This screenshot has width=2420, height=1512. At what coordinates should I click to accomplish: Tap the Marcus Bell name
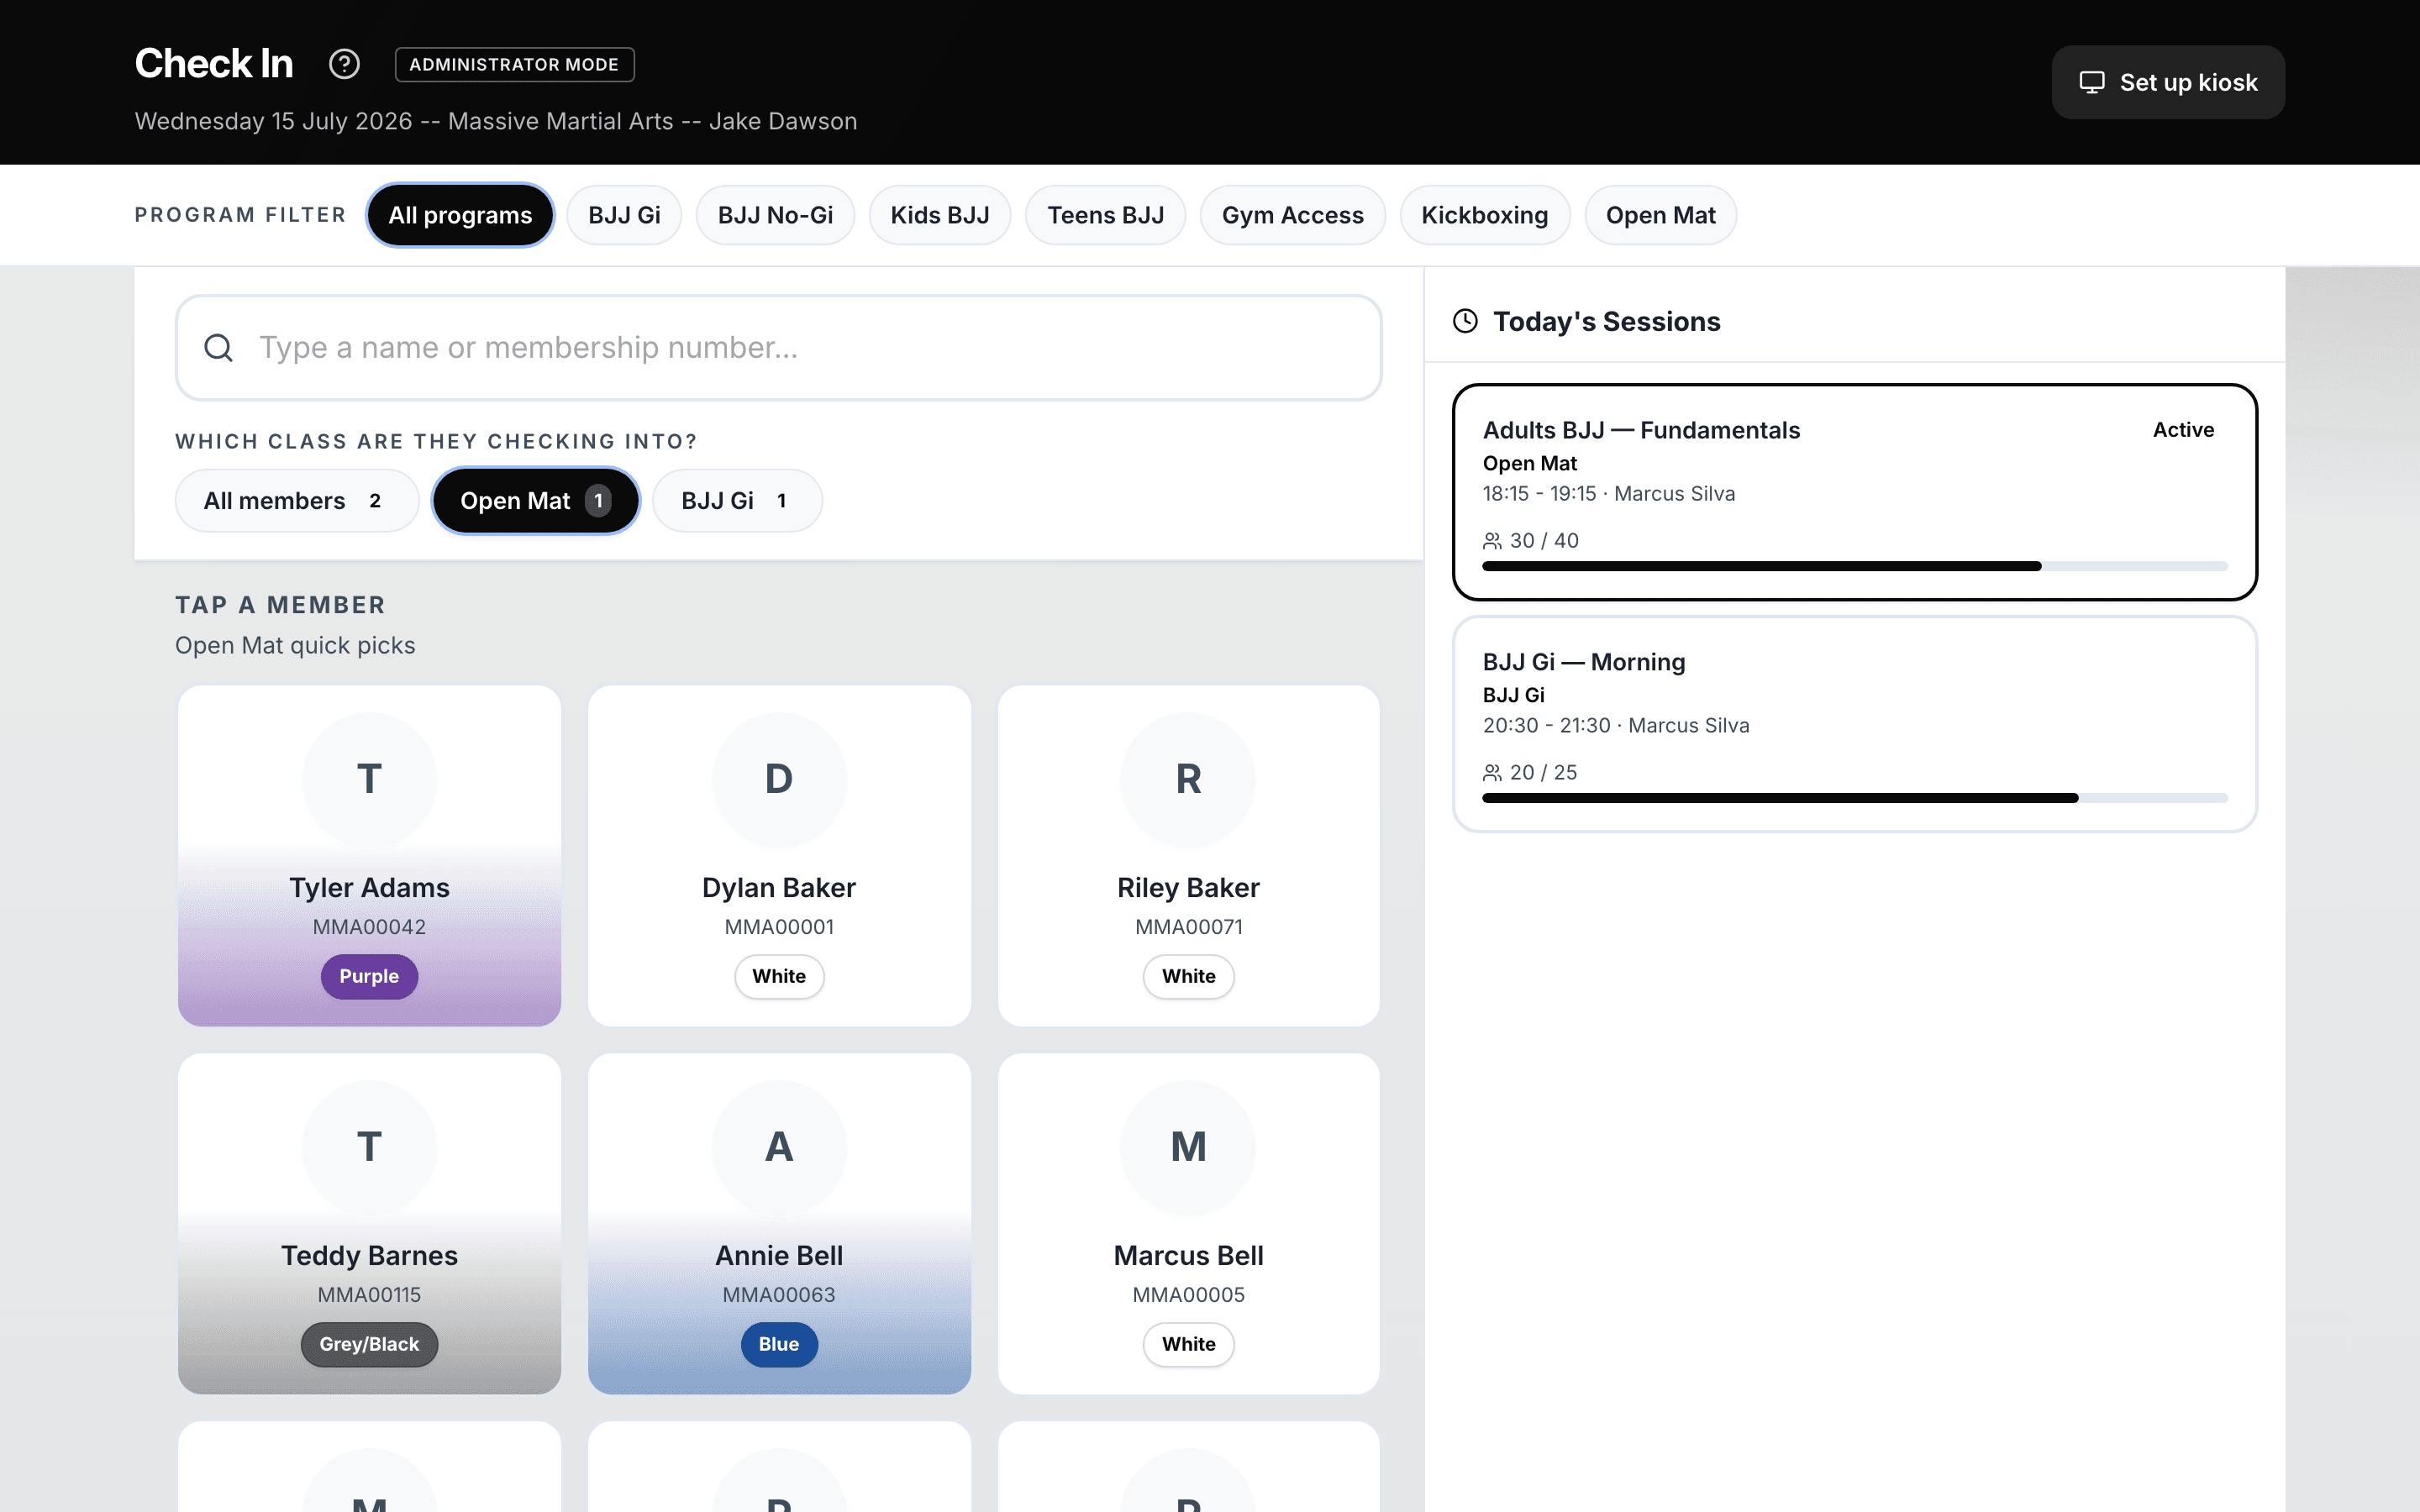1188,1256
